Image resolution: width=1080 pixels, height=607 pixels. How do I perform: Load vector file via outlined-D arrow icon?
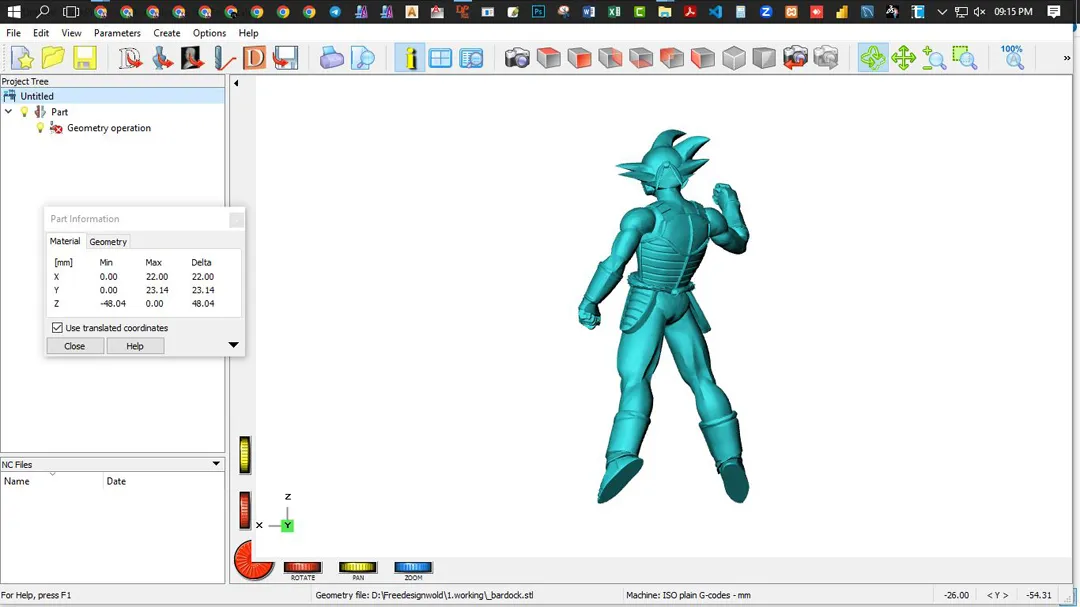pyautogui.click(x=129, y=59)
